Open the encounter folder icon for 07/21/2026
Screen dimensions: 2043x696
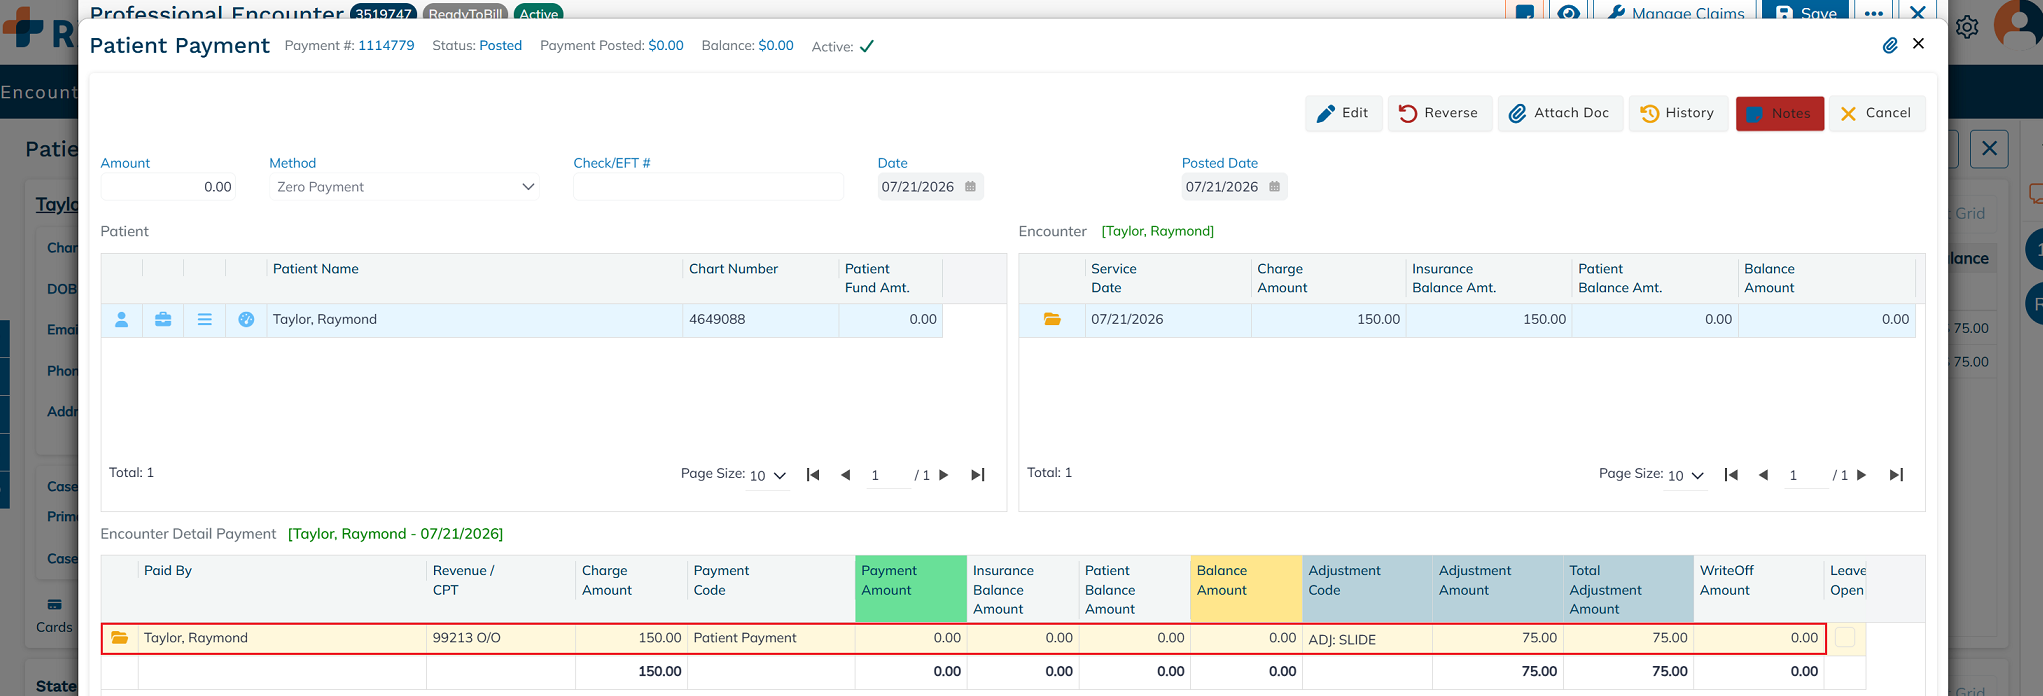point(1052,319)
